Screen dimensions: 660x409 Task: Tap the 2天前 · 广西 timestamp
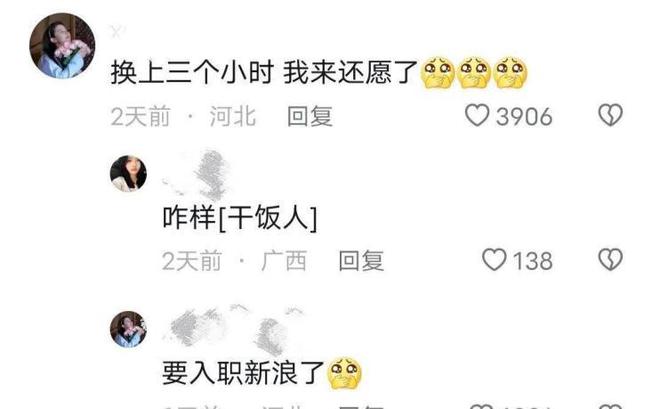234,260
